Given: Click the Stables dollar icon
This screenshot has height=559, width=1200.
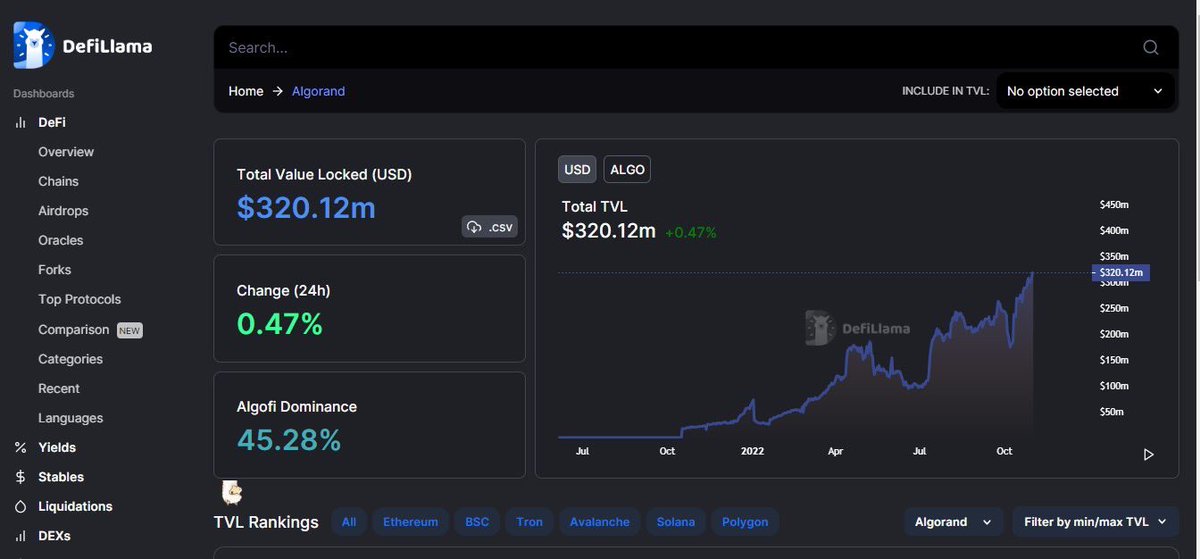Looking at the screenshot, I should coord(21,477).
